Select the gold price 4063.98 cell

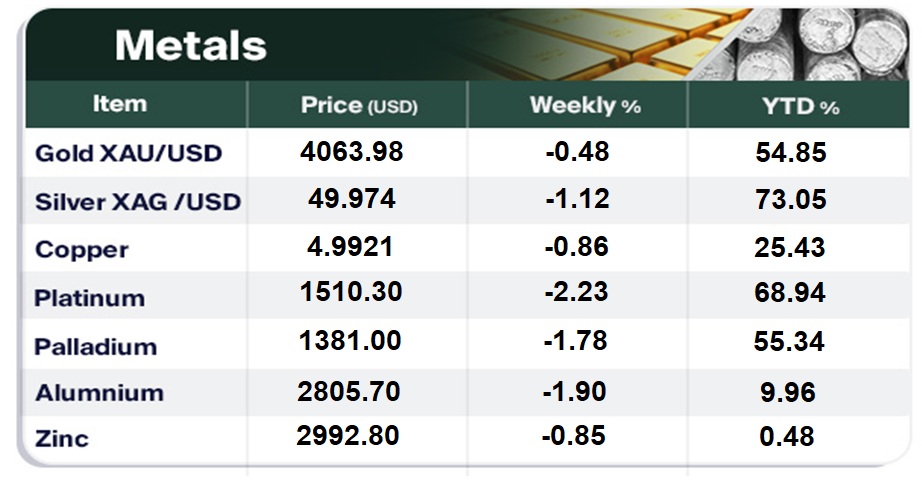[351, 152]
